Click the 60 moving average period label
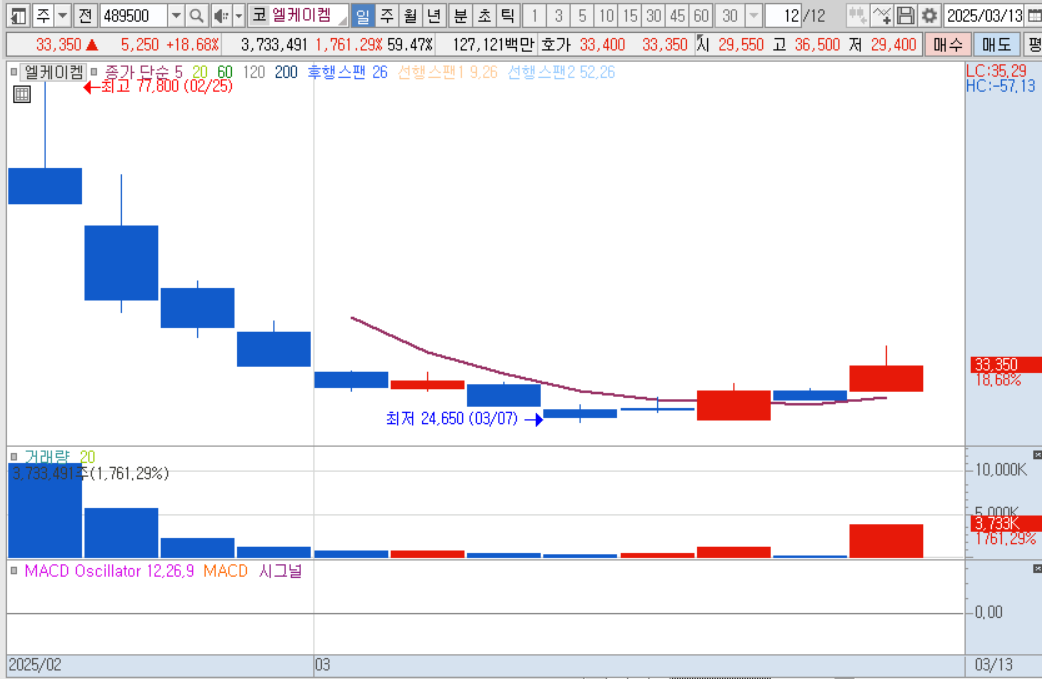Image resolution: width=1042 pixels, height=679 pixels. click(225, 72)
